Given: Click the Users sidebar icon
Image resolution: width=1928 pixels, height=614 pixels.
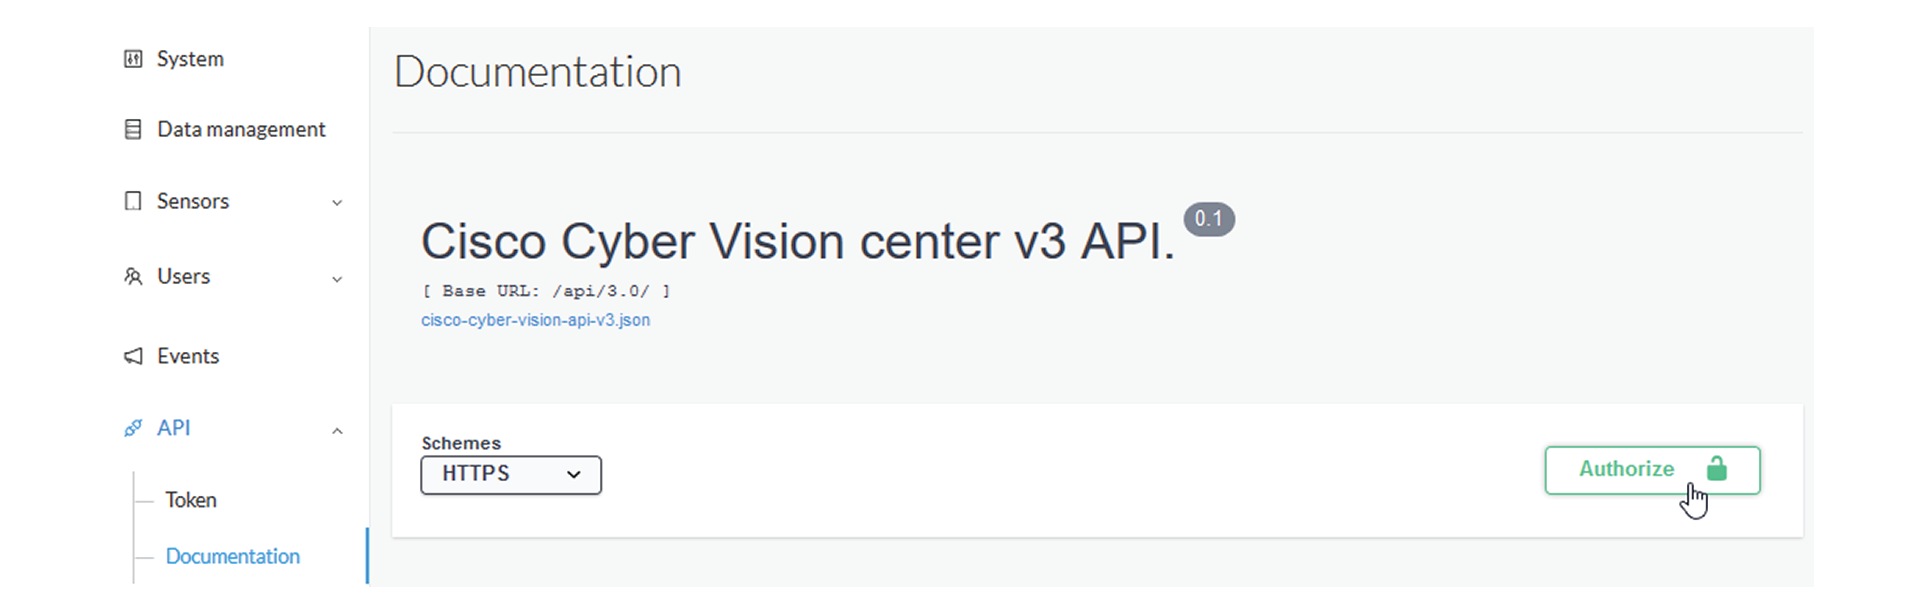Looking at the screenshot, I should 134,276.
